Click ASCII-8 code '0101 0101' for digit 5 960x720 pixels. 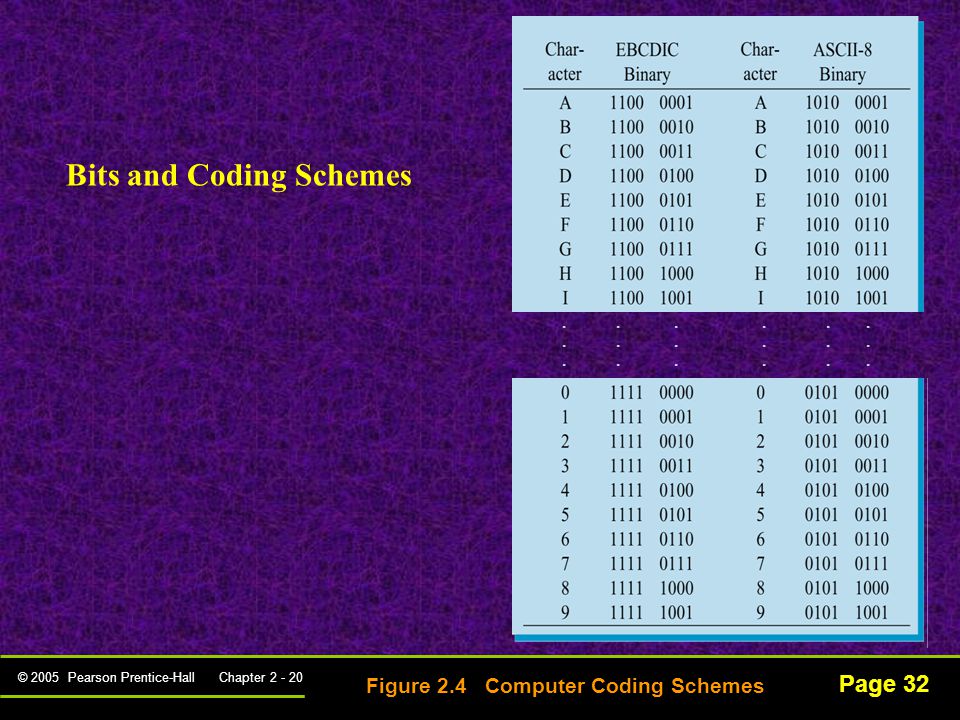click(x=847, y=515)
